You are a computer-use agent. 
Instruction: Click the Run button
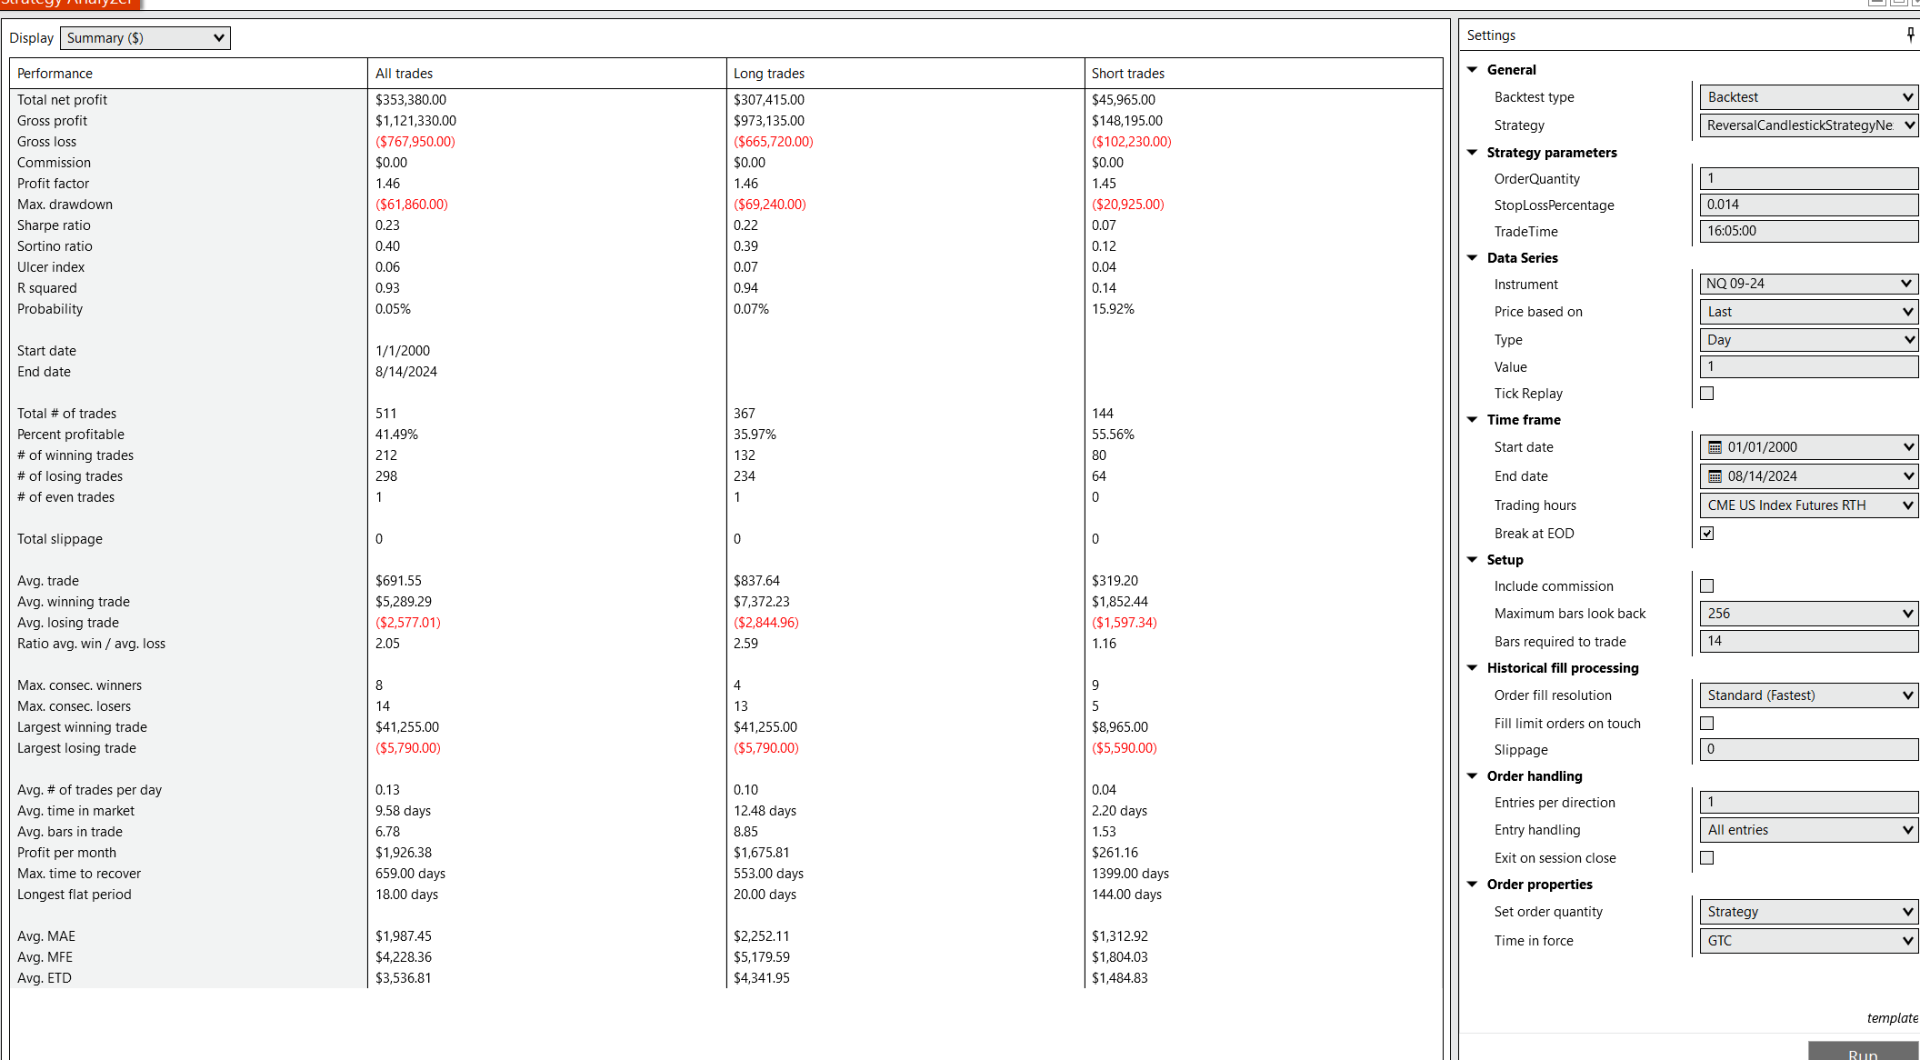click(1863, 1052)
